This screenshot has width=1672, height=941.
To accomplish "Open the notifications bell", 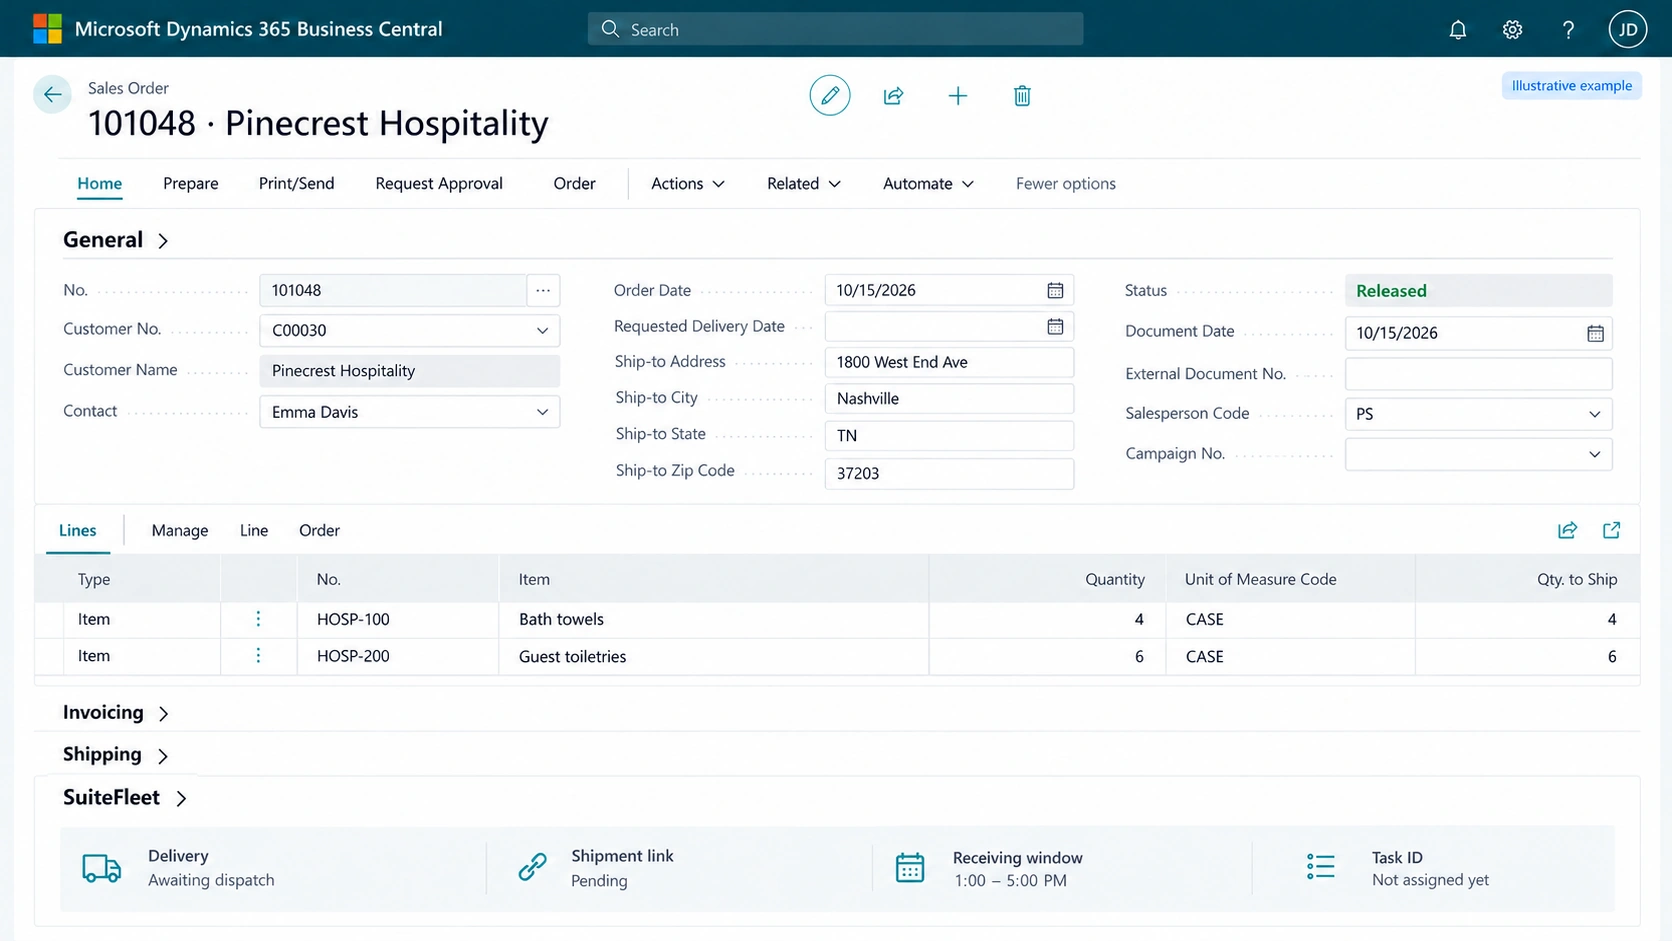I will (x=1458, y=30).
